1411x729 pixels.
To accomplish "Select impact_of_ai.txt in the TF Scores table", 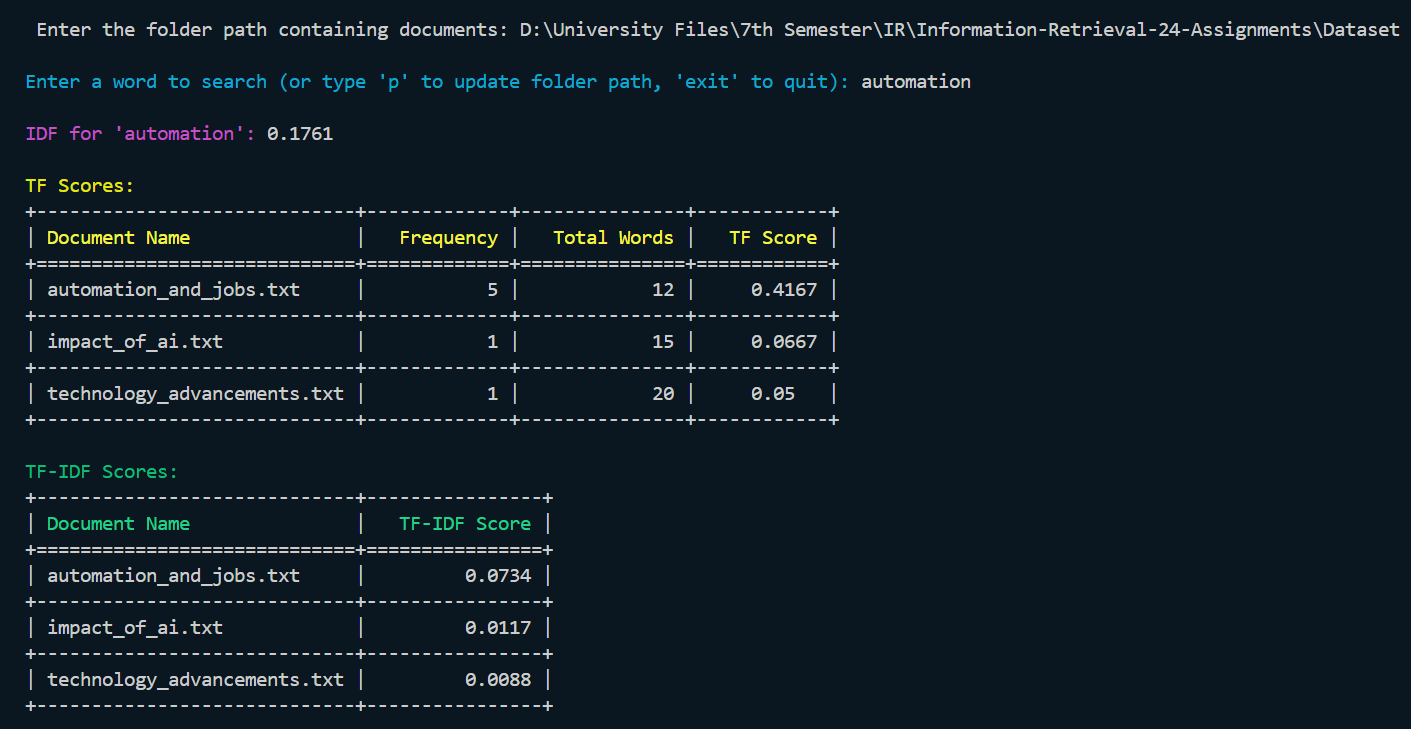I will (135, 342).
